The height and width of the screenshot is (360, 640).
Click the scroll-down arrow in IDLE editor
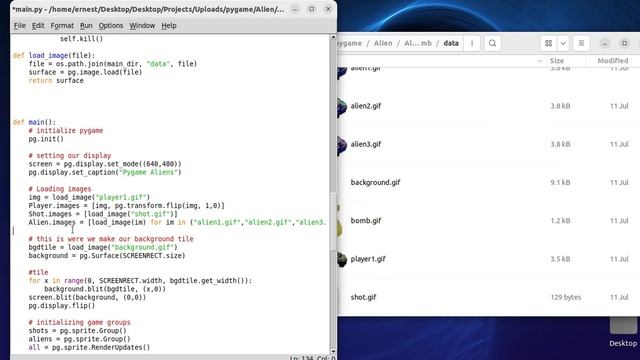pyautogui.click(x=333, y=351)
